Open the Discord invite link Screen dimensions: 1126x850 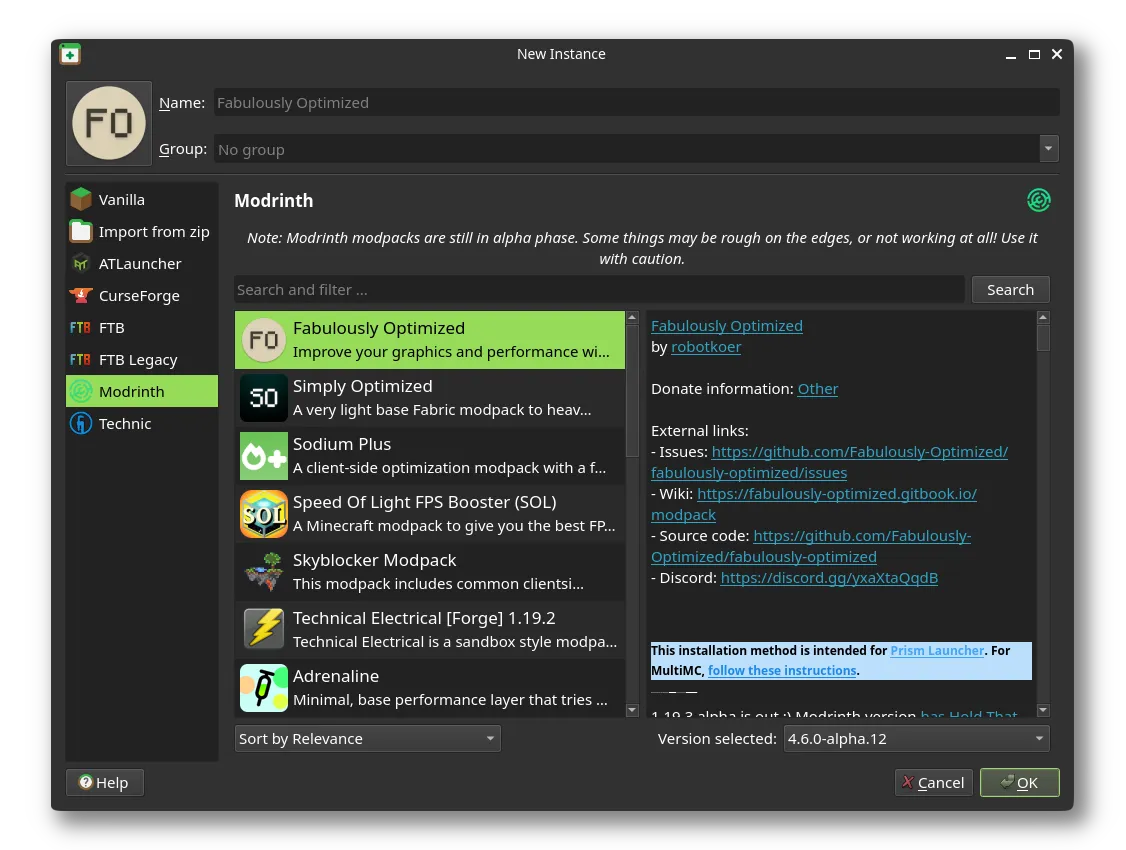[829, 578]
